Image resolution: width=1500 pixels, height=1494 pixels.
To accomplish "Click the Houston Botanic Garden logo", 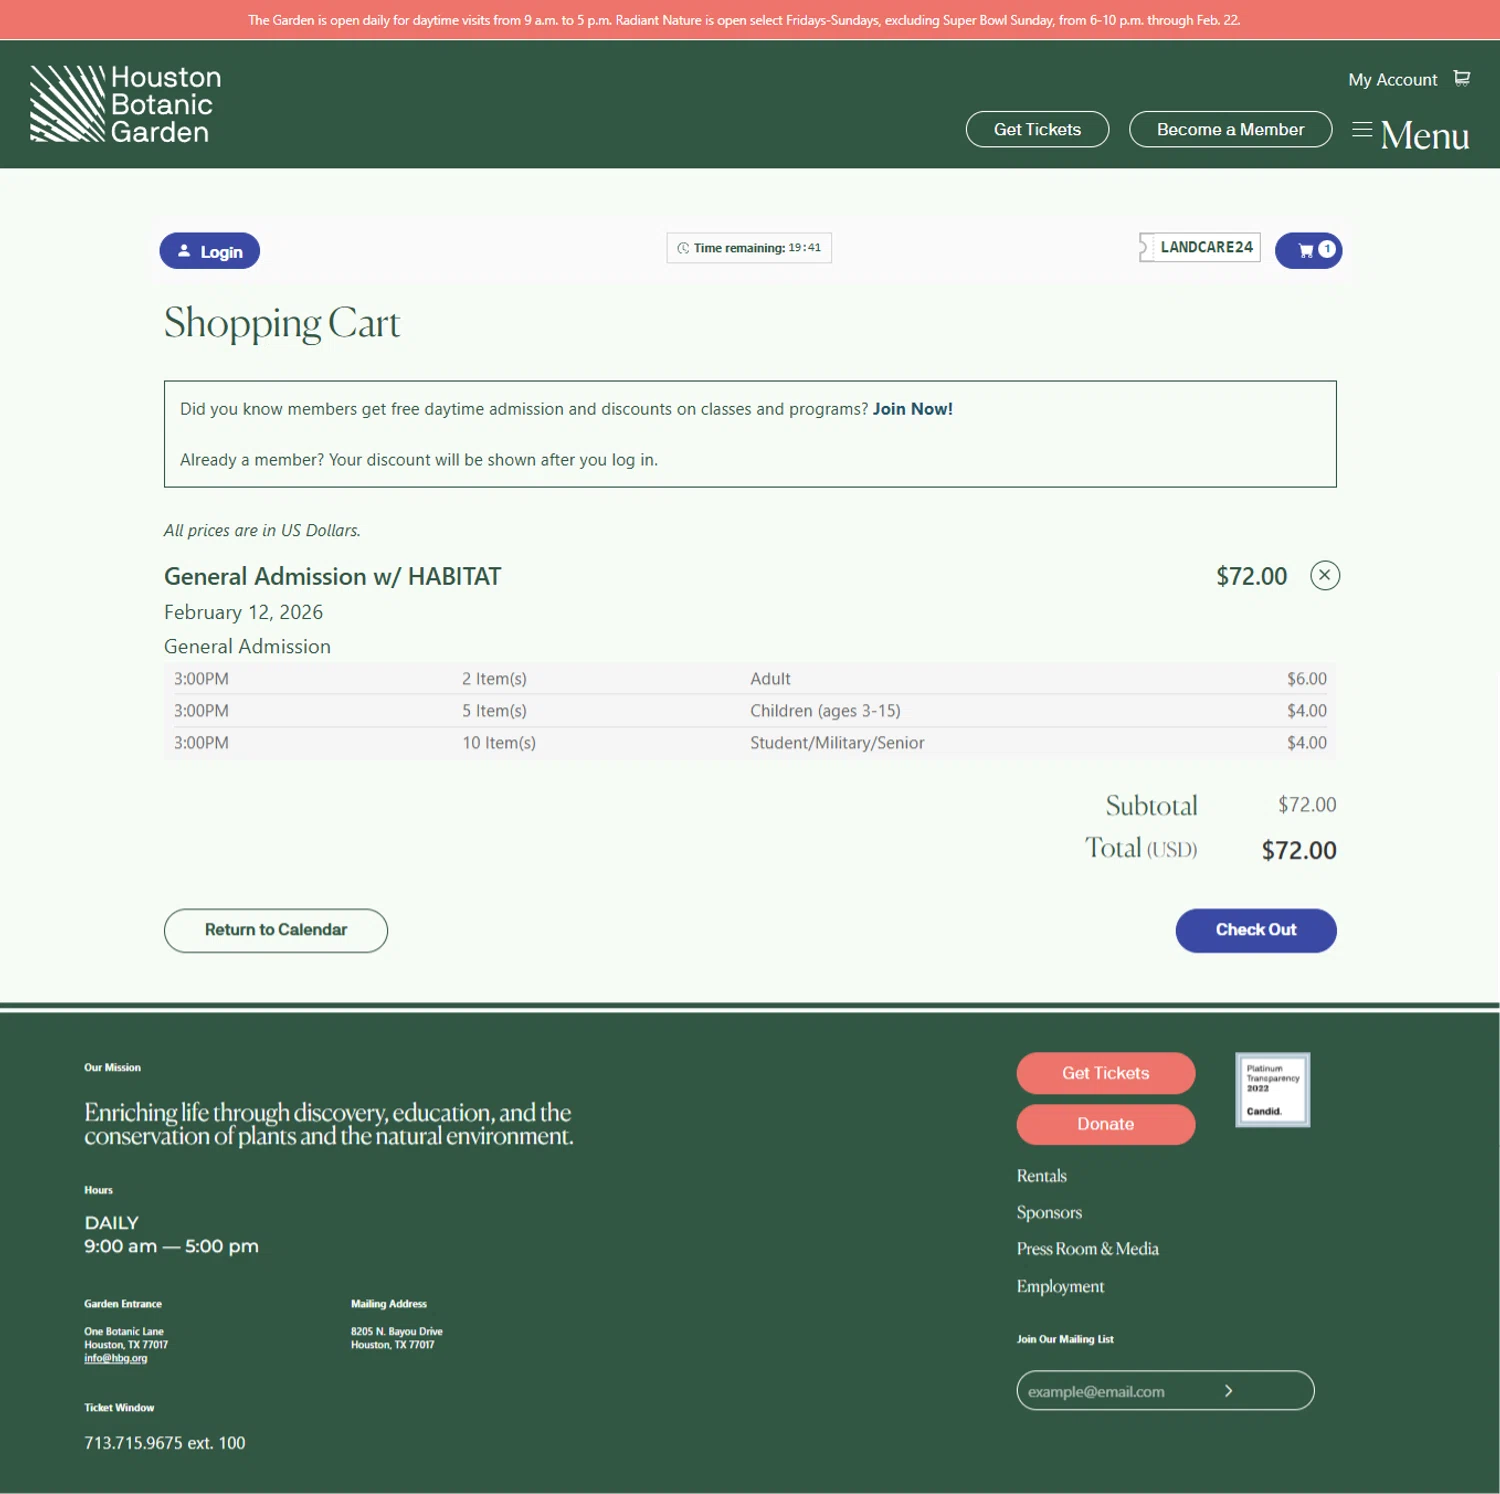I will pyautogui.click(x=126, y=104).
